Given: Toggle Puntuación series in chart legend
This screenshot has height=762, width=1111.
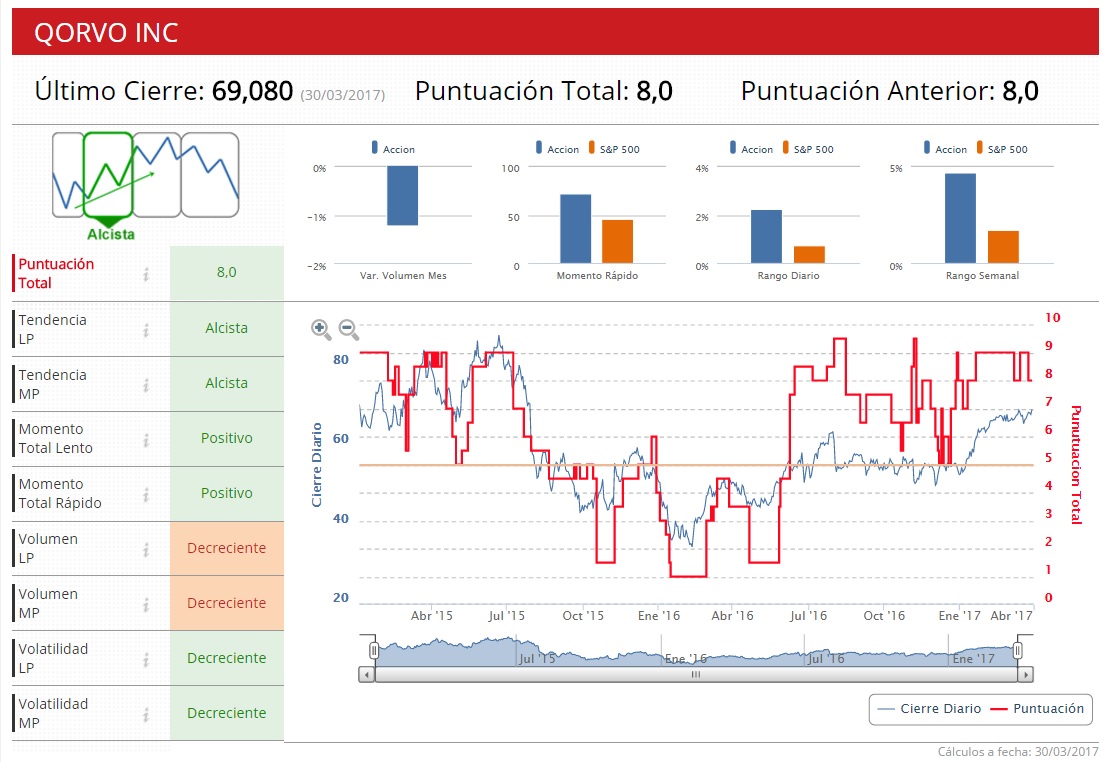Looking at the screenshot, I should 1037,709.
